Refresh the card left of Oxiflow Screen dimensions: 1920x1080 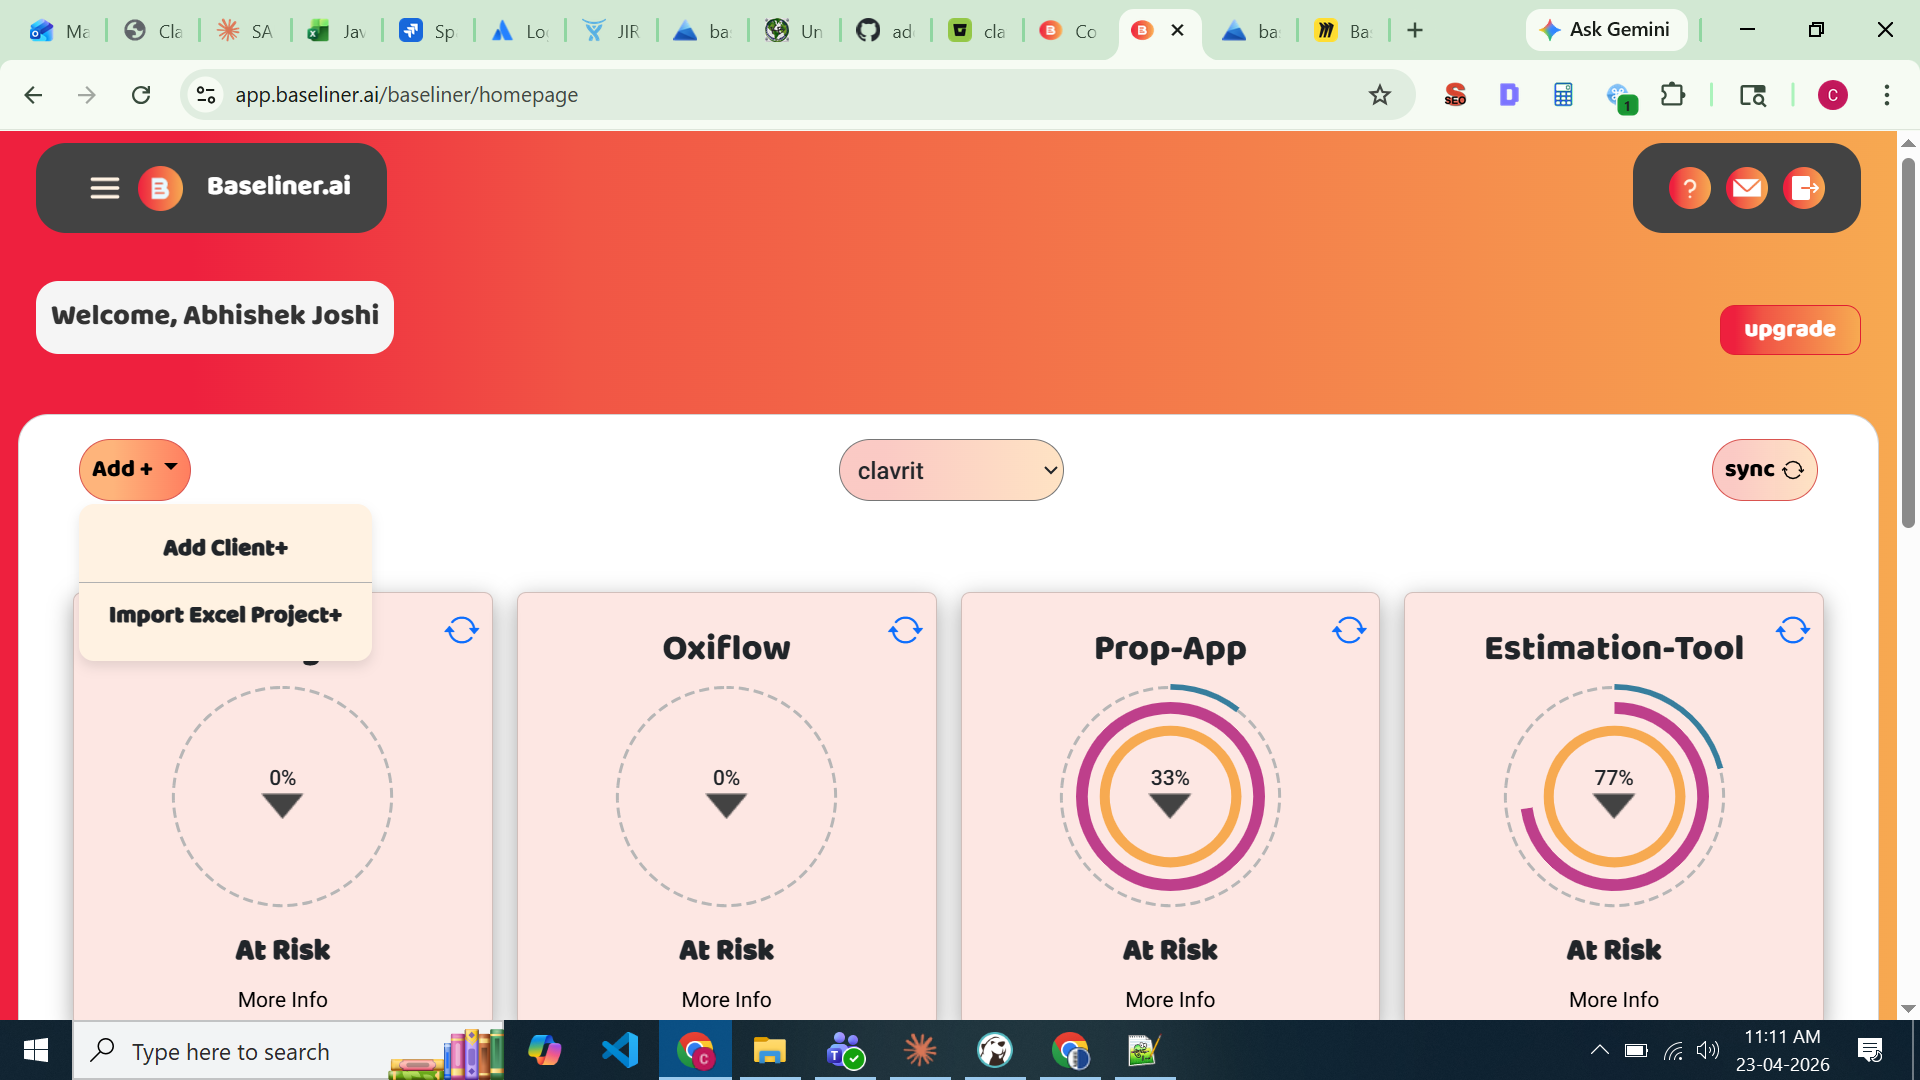[x=462, y=630]
